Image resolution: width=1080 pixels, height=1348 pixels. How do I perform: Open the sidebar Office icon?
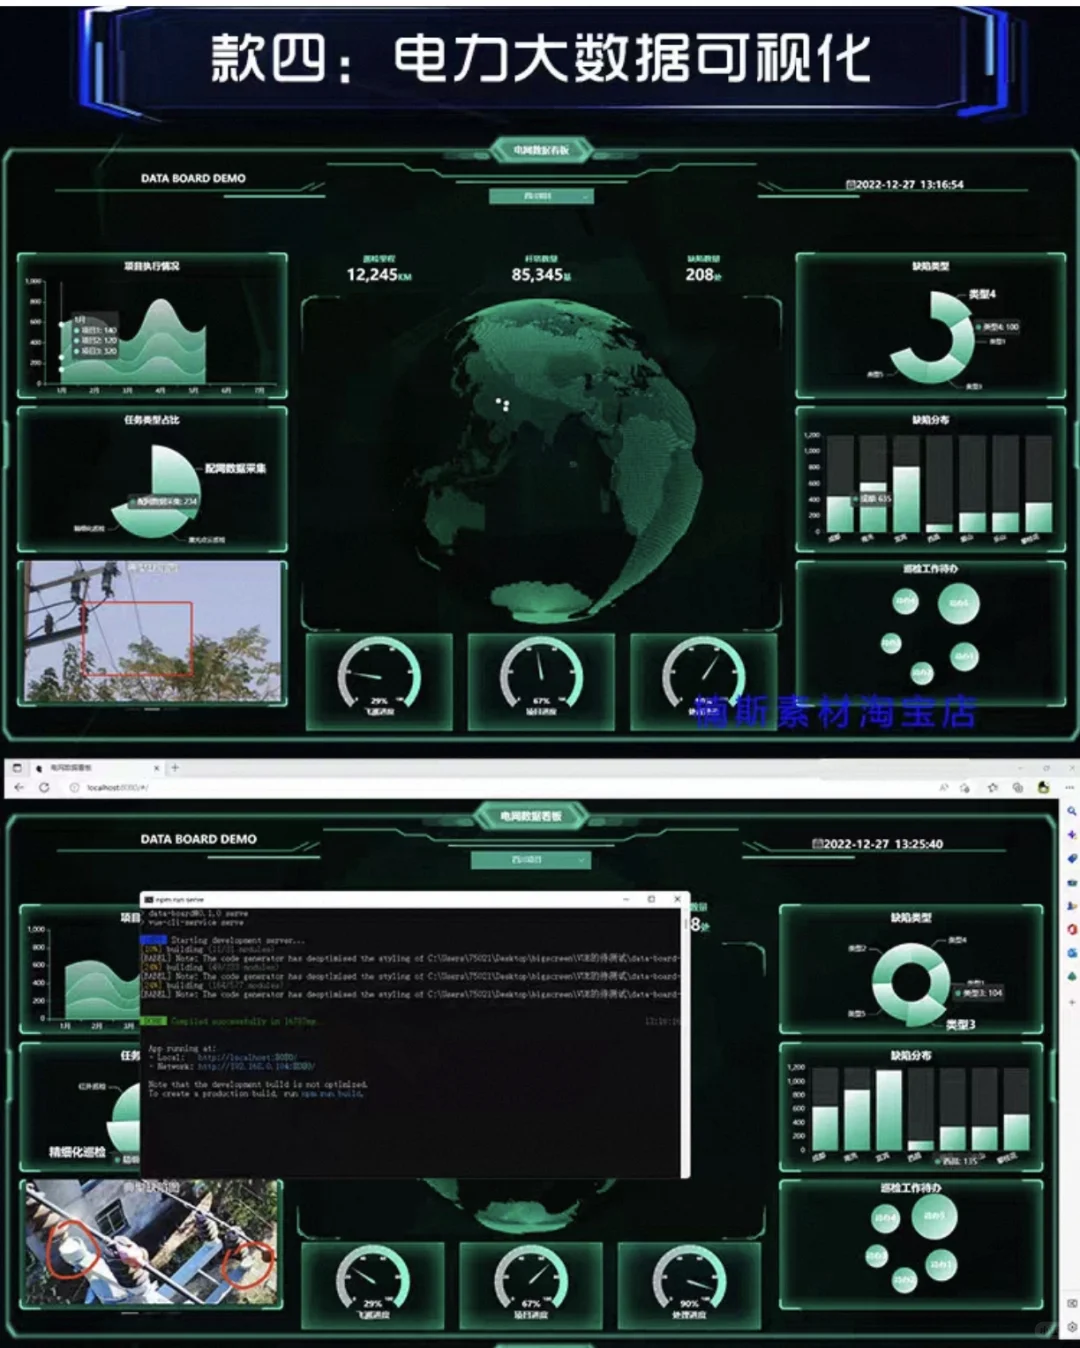[x=1072, y=930]
